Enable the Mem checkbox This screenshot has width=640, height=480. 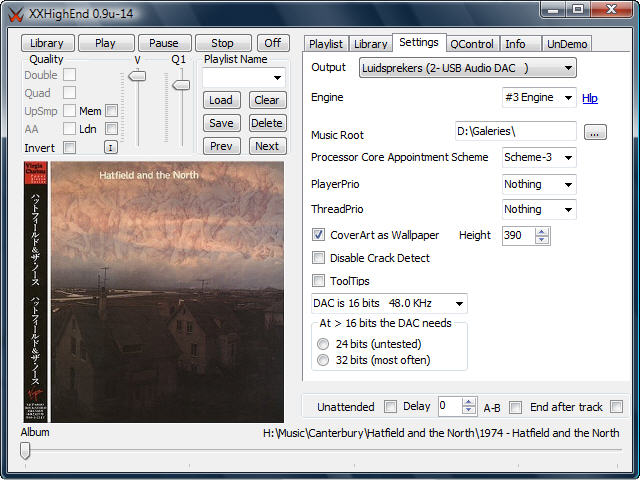click(x=111, y=110)
